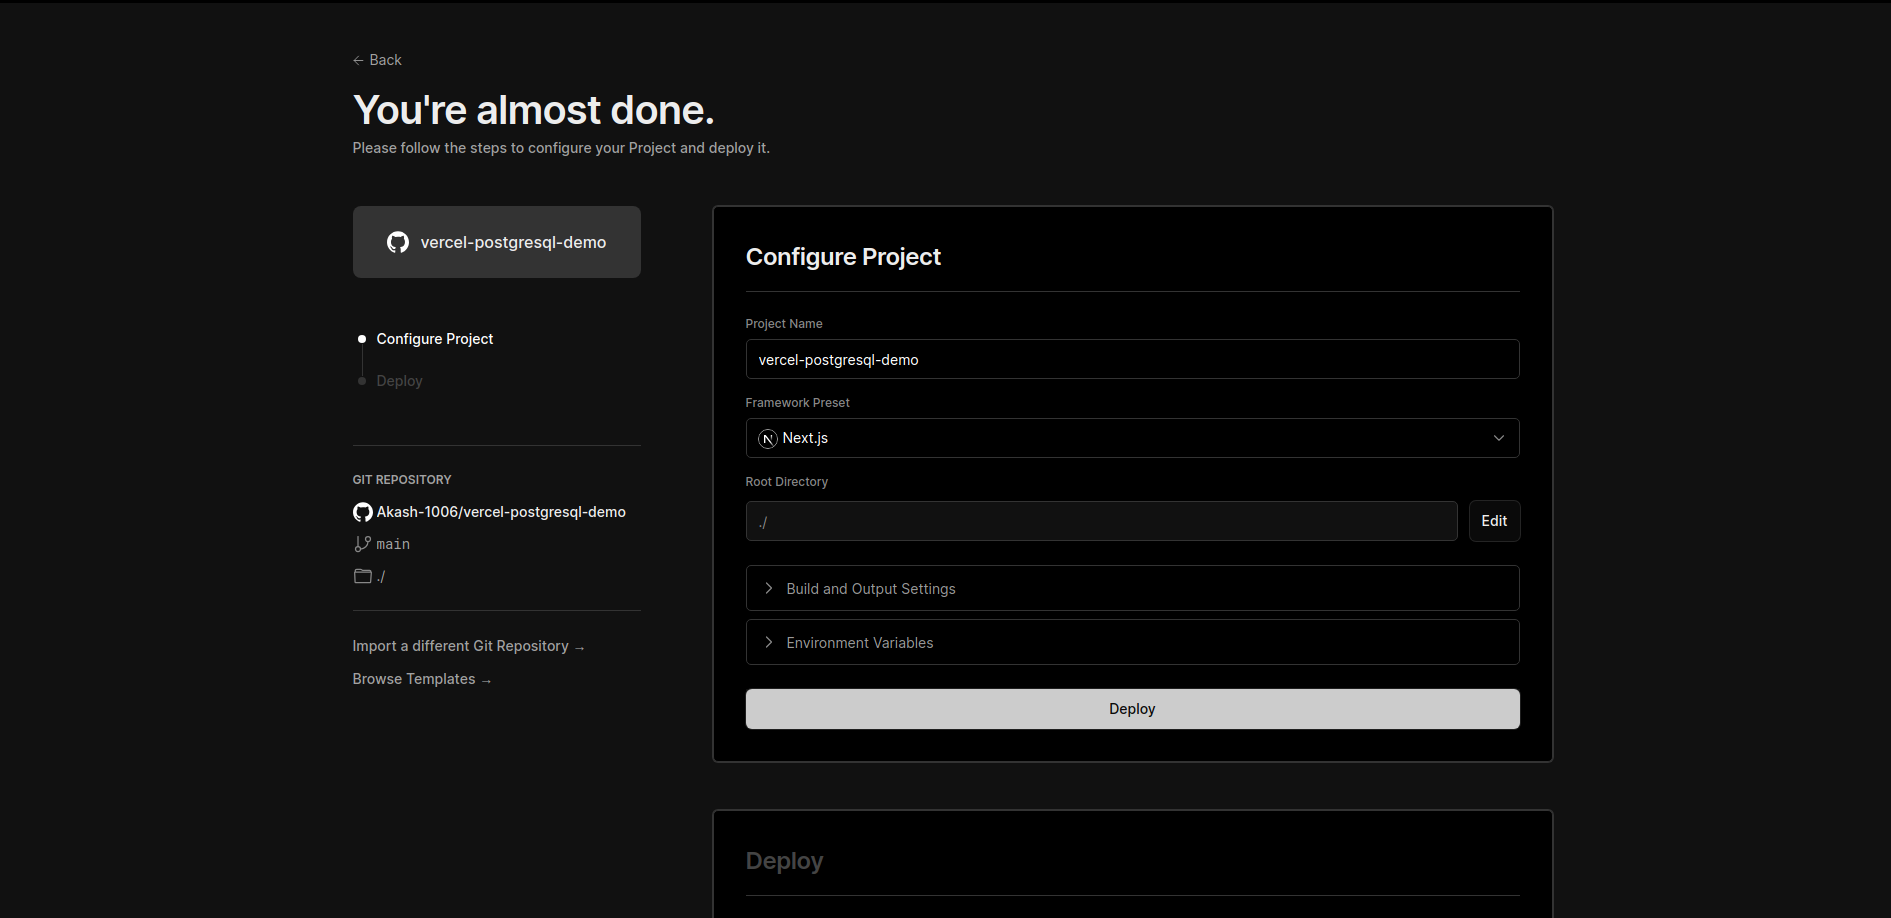
Task: Expand Build and Output Settings
Action: (1132, 588)
